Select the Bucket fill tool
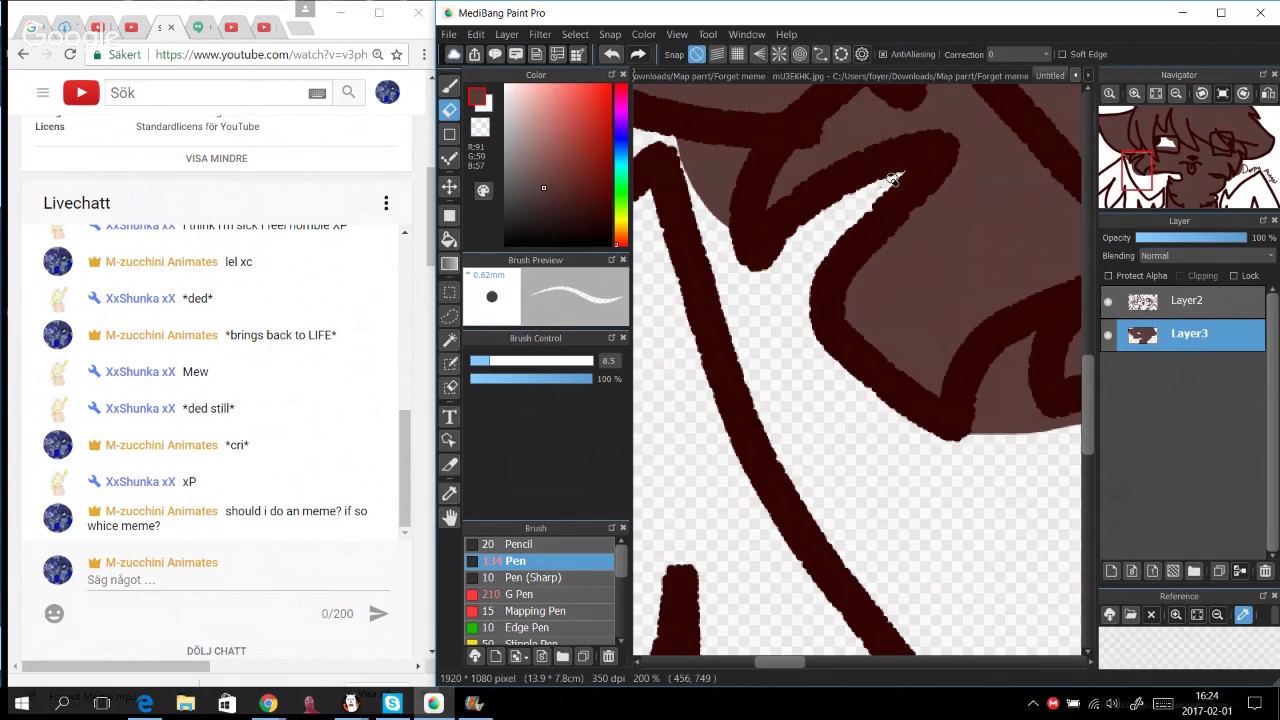Viewport: 1280px width, 720px height. (450, 239)
